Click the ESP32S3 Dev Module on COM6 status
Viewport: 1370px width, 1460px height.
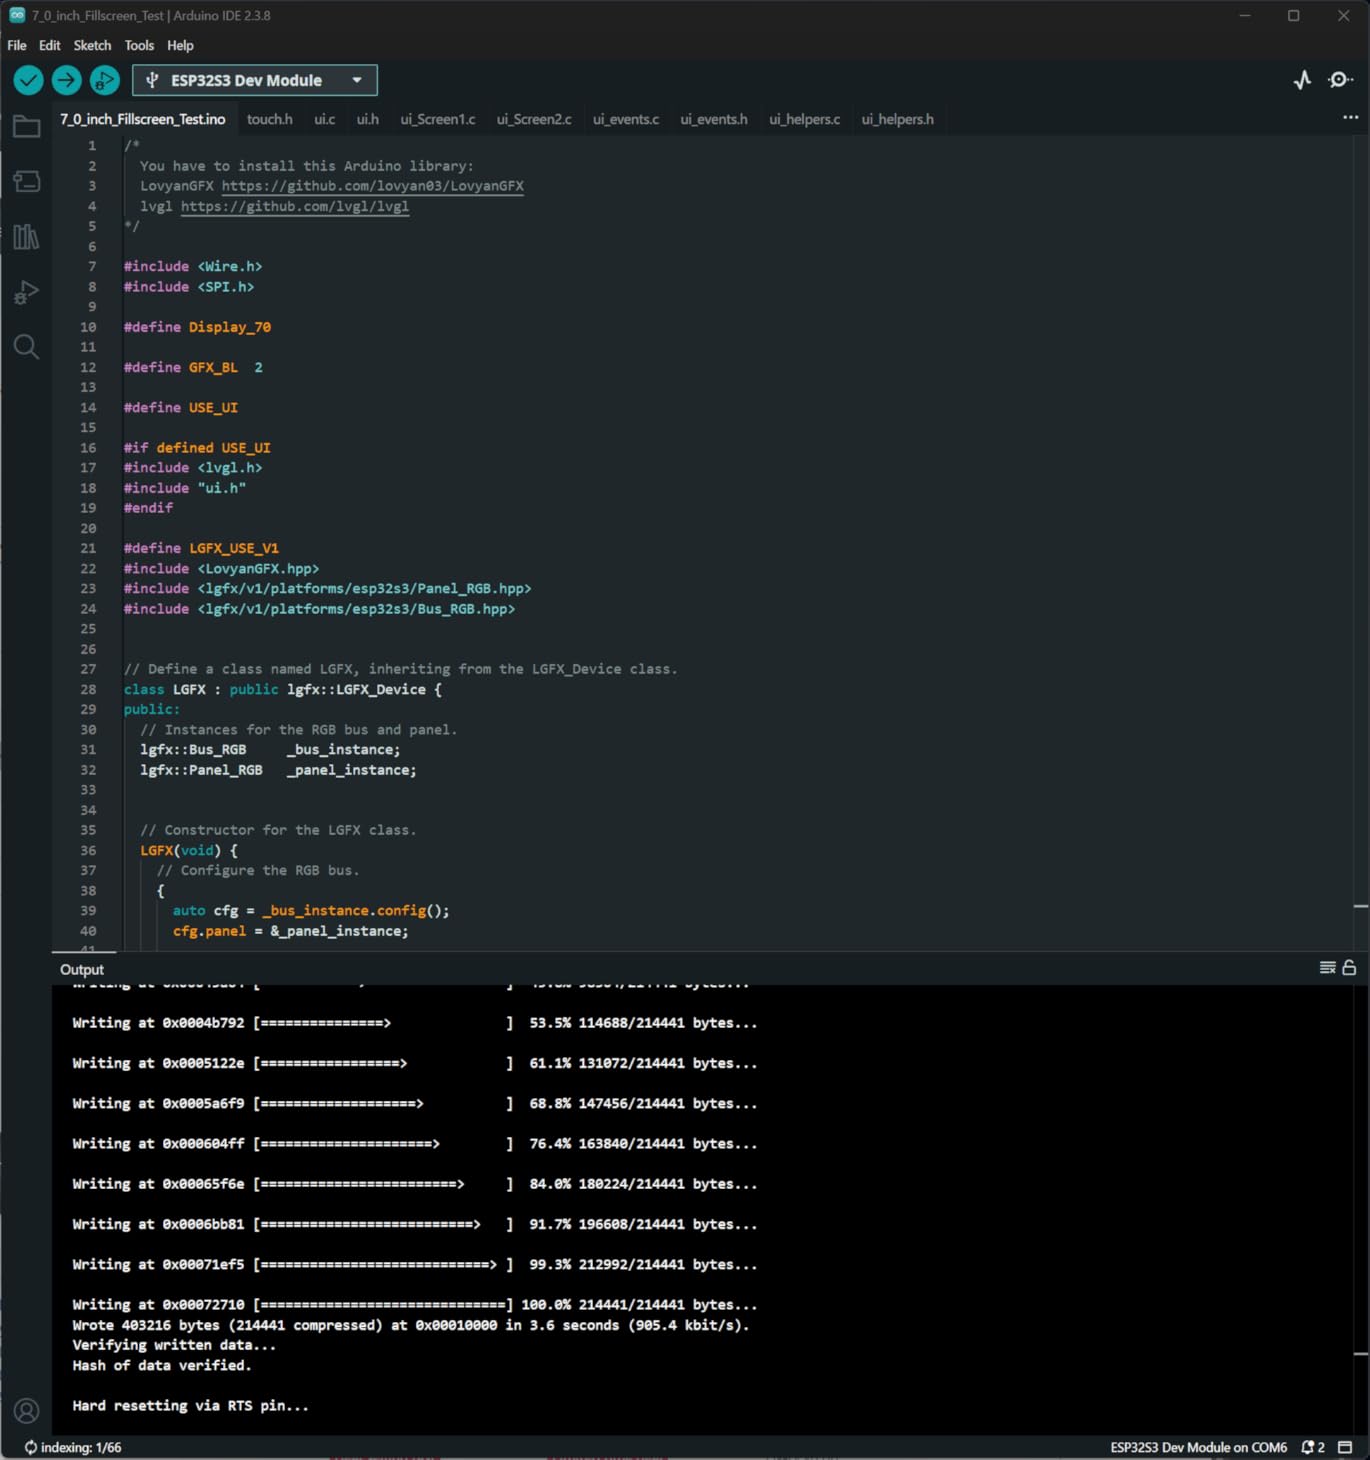click(1198, 1447)
